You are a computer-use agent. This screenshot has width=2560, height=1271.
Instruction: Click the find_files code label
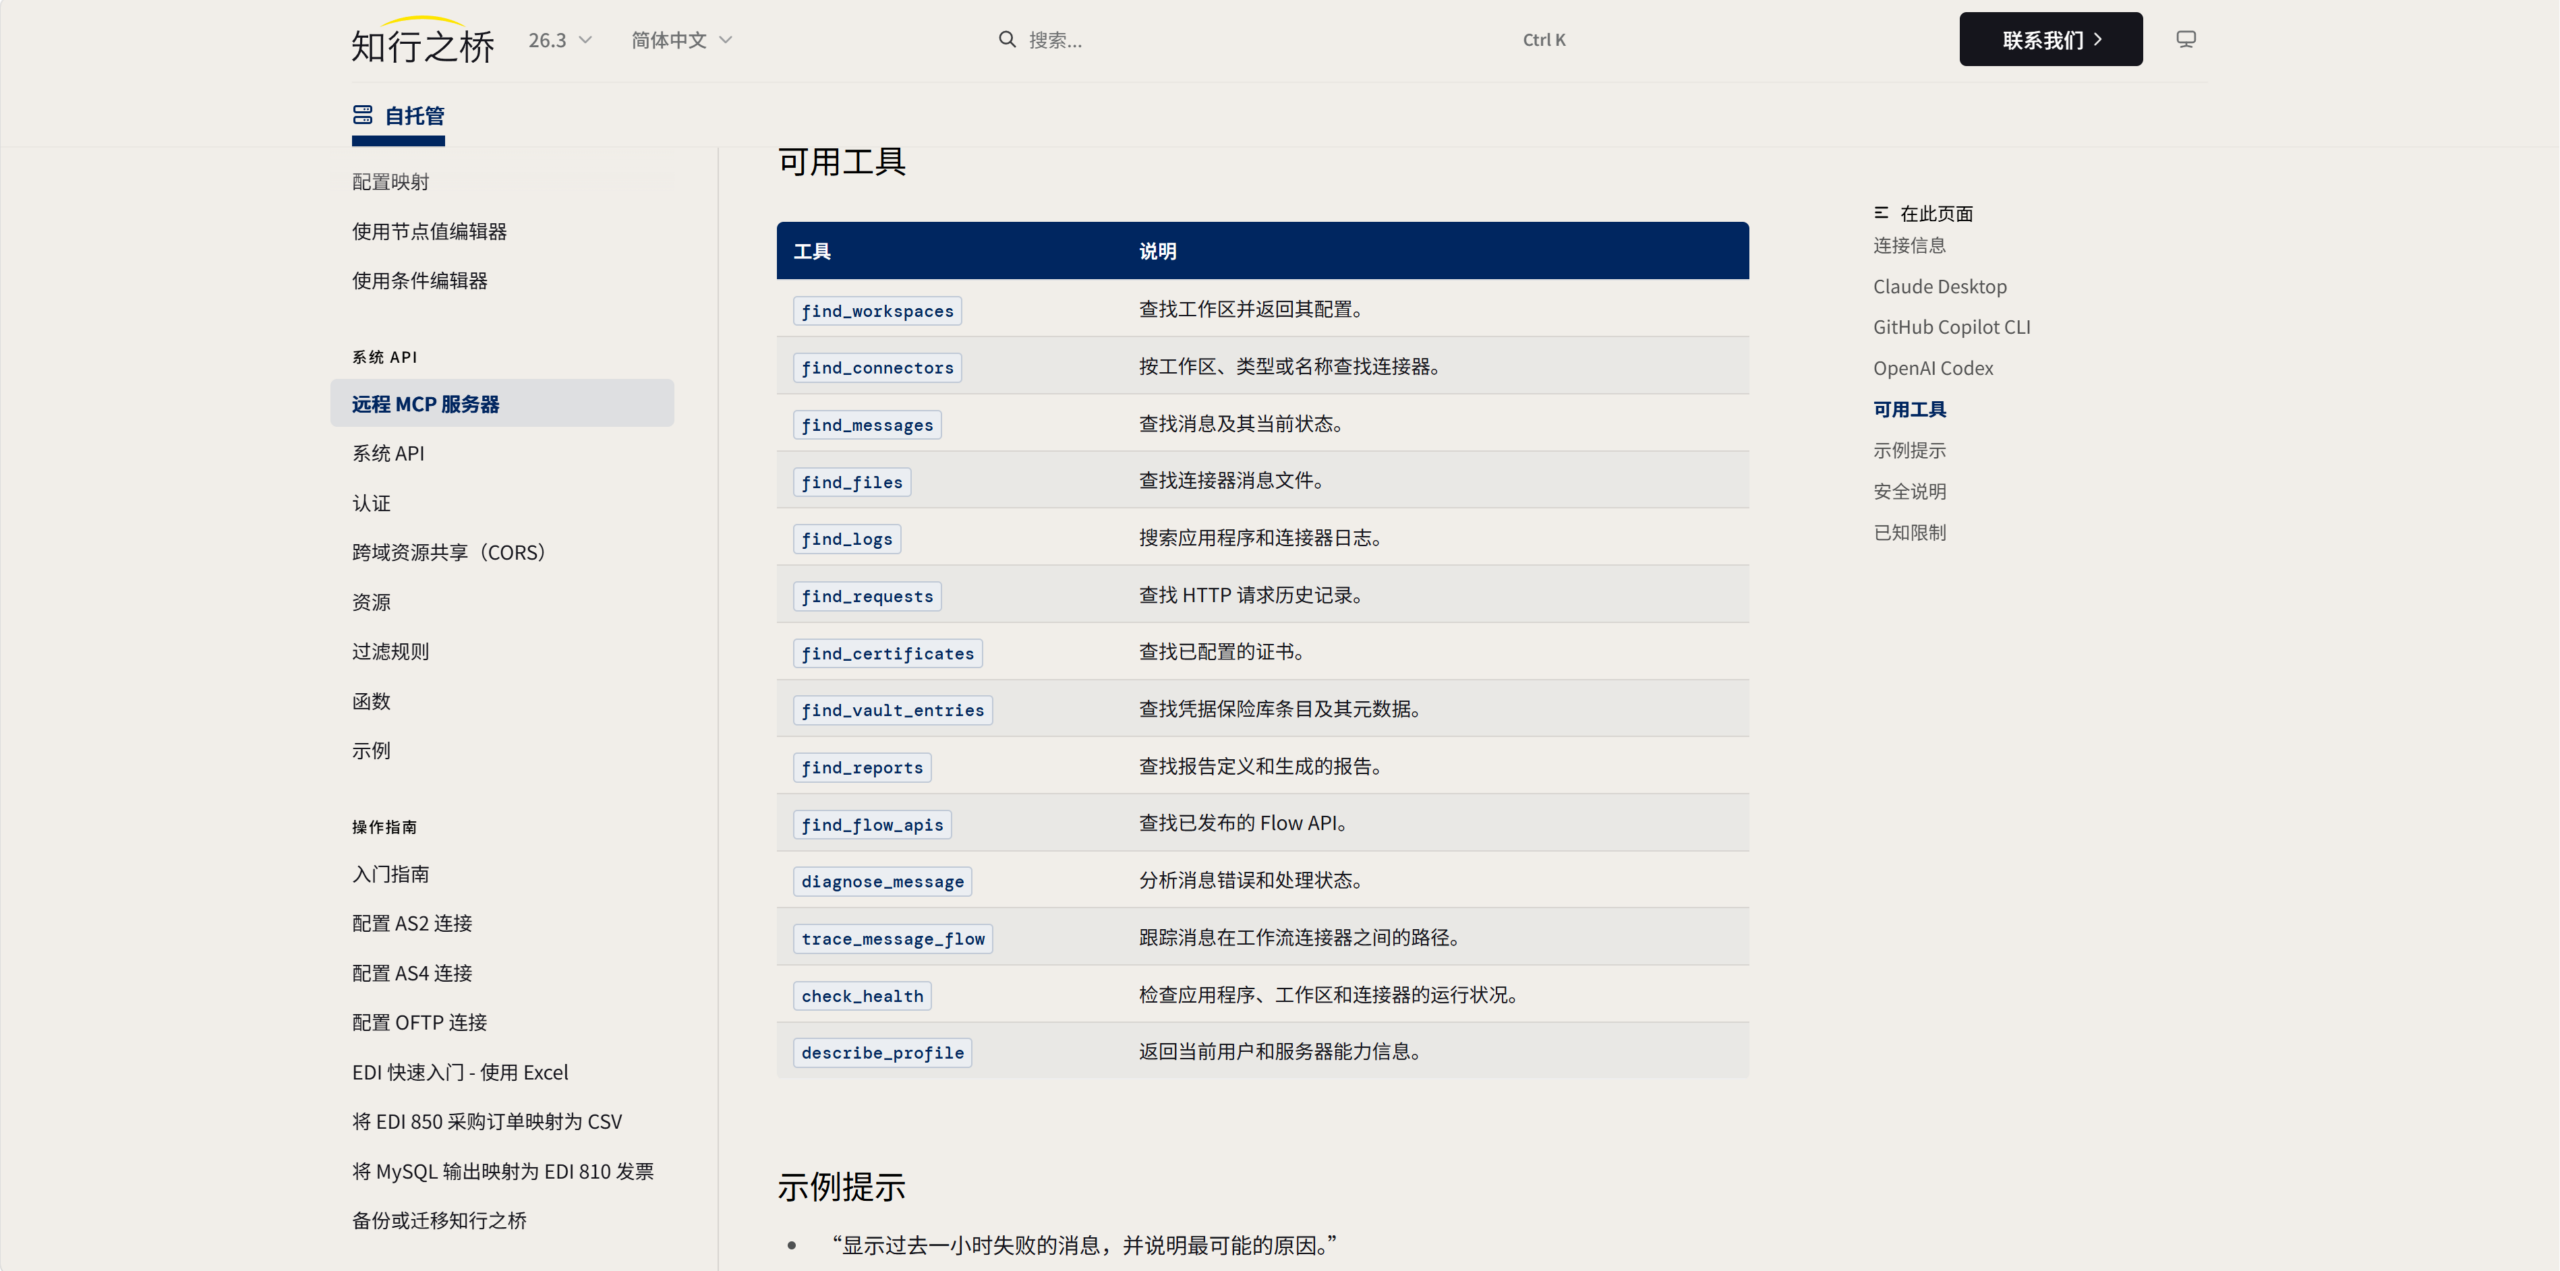click(x=852, y=482)
